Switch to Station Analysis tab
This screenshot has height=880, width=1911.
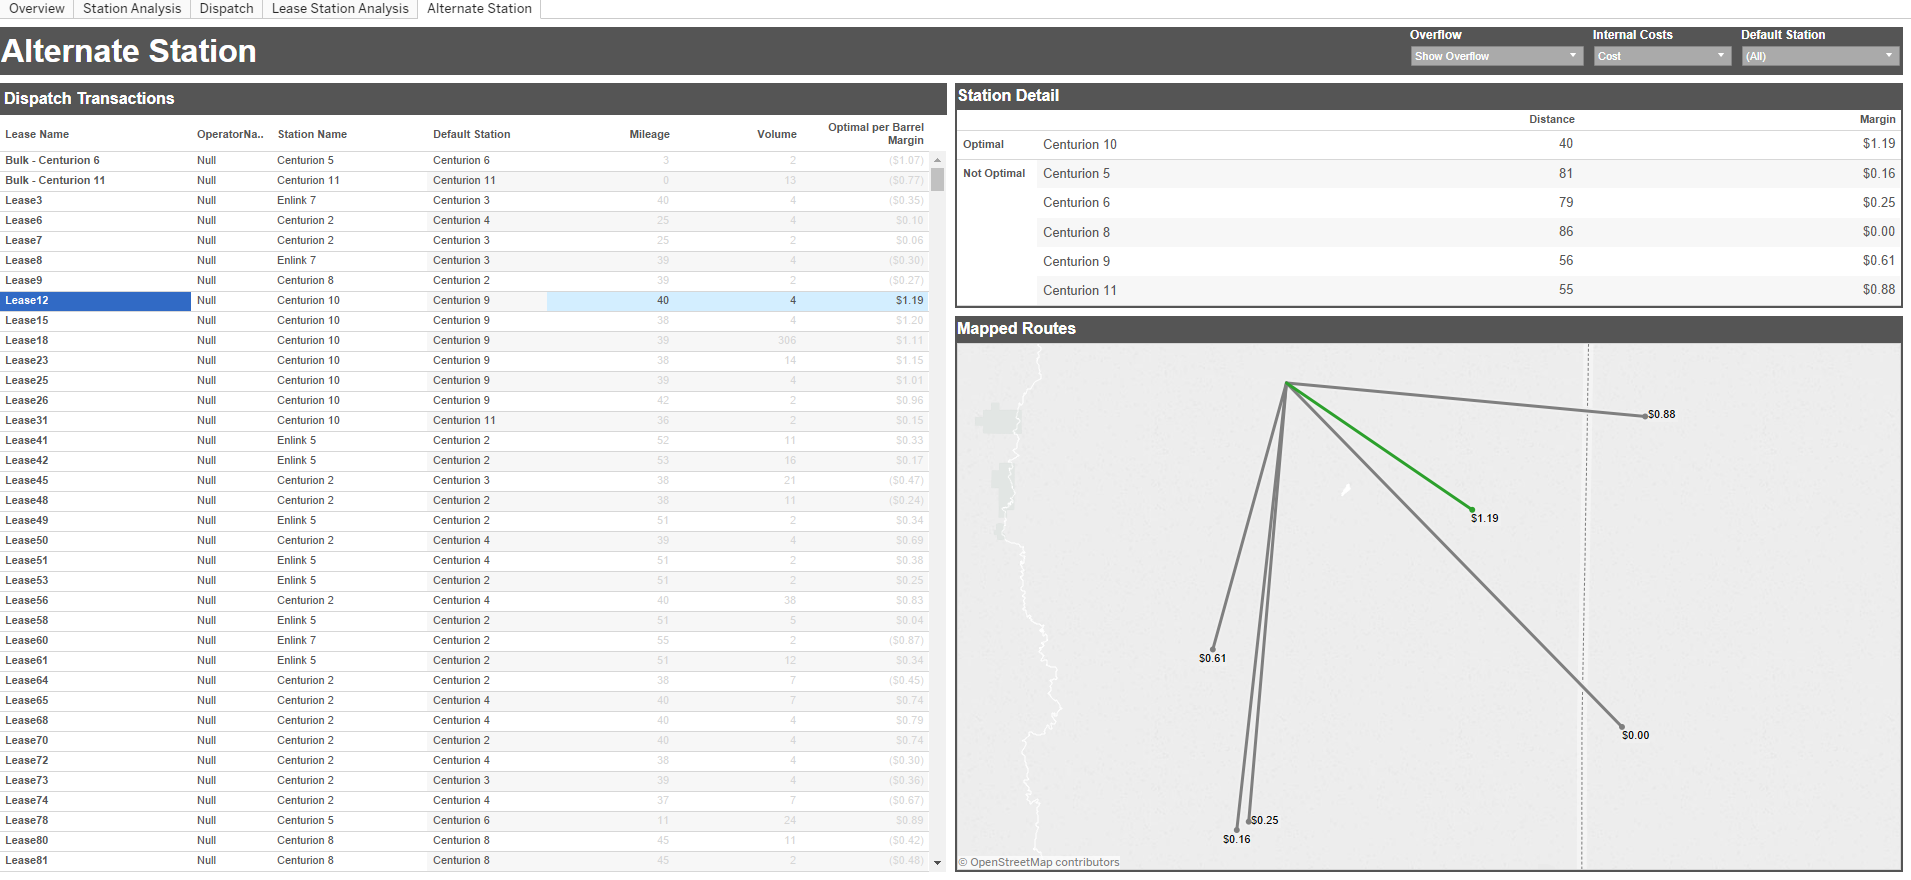[x=132, y=9]
